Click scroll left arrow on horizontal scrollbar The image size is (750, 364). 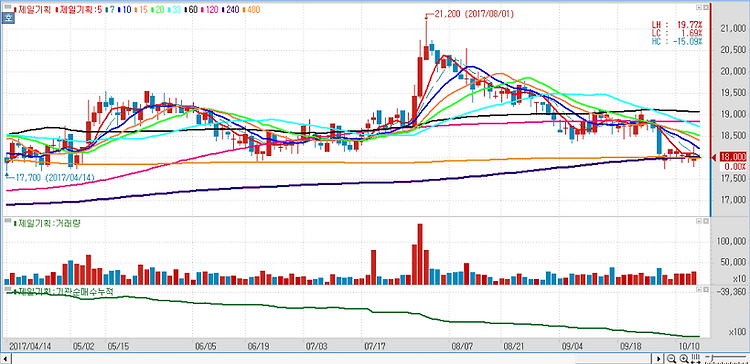5,359
